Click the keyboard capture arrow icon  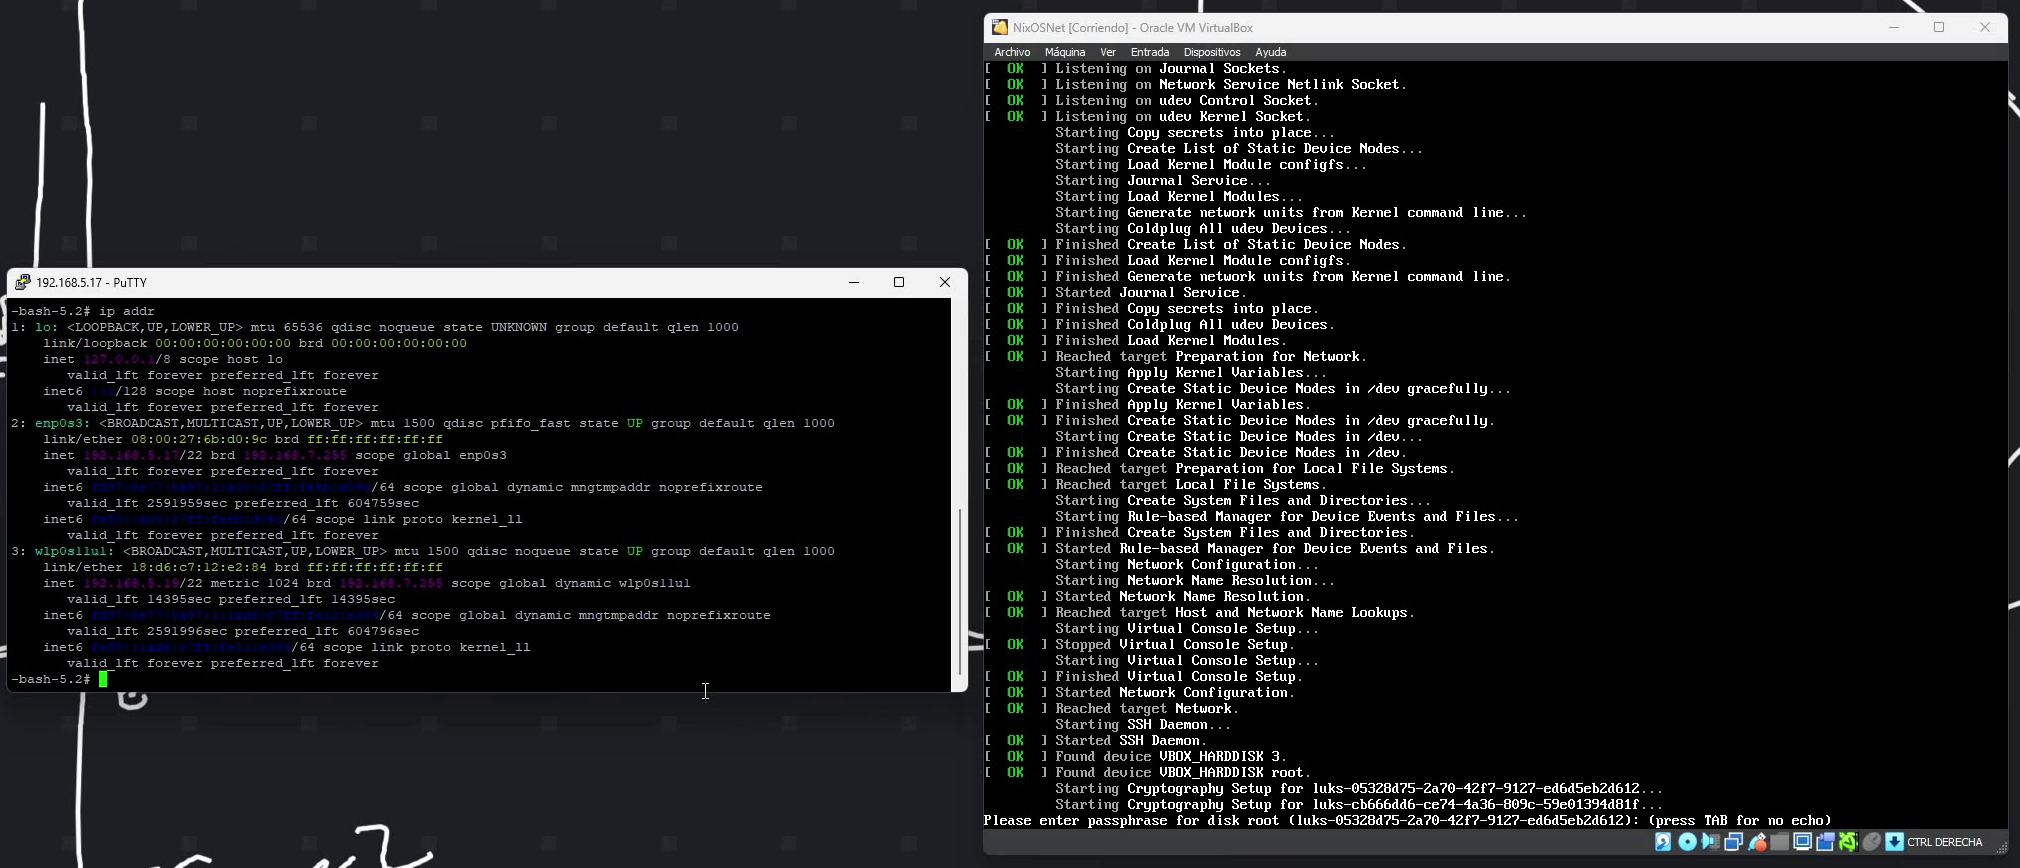[1894, 842]
